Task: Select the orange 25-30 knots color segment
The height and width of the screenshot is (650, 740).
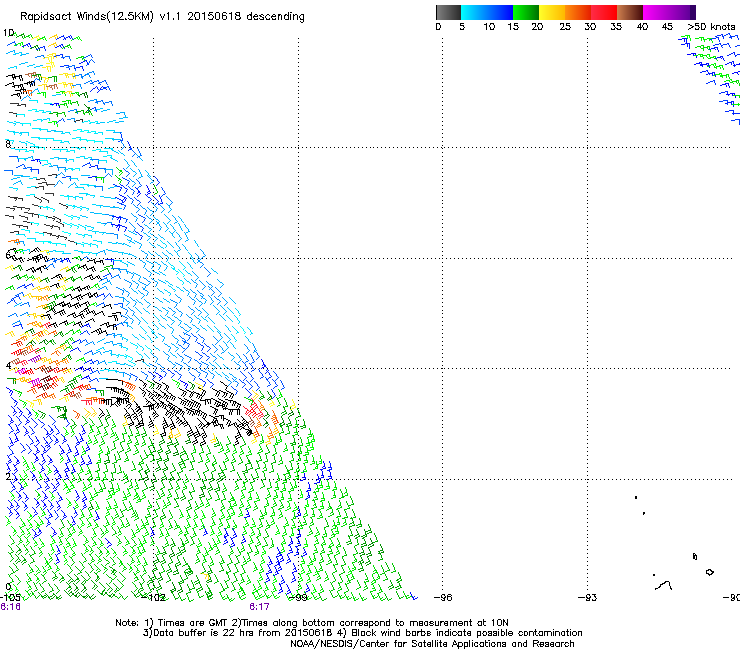Action: 578,12
